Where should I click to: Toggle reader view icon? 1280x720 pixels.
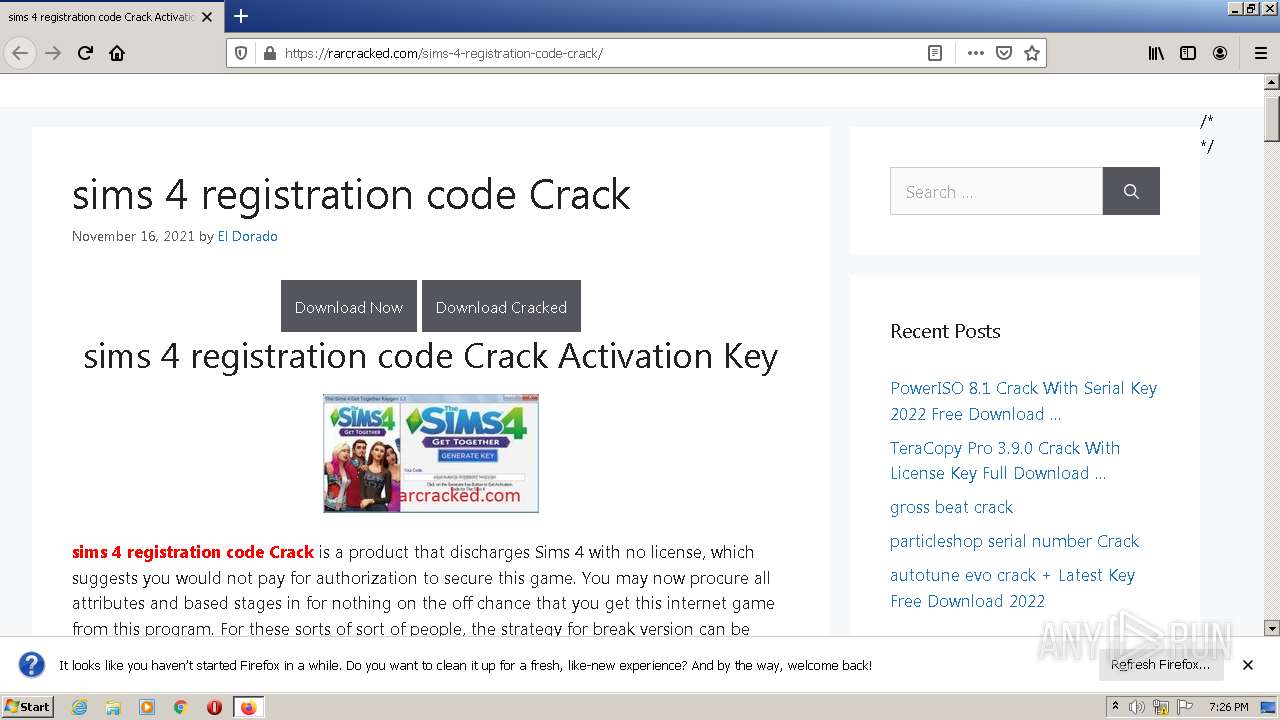coord(935,53)
